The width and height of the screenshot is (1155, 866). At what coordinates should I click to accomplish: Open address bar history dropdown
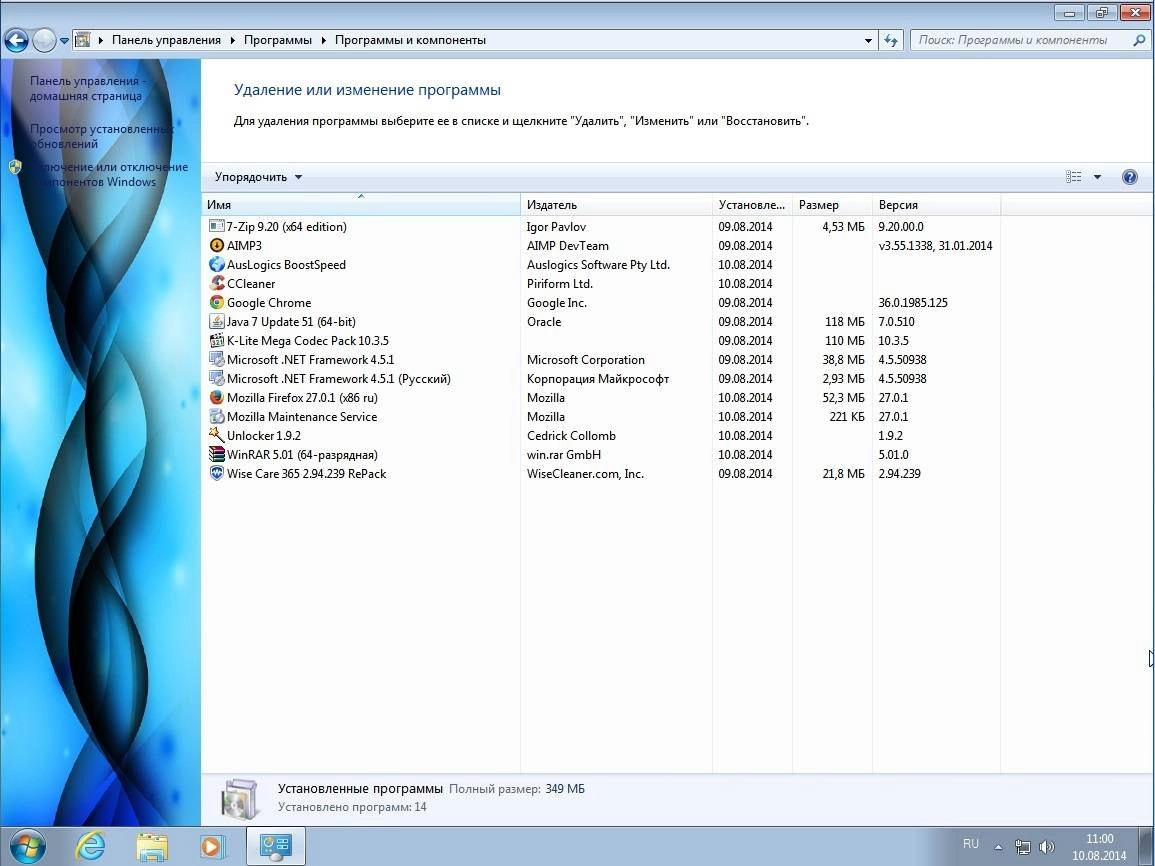868,41
